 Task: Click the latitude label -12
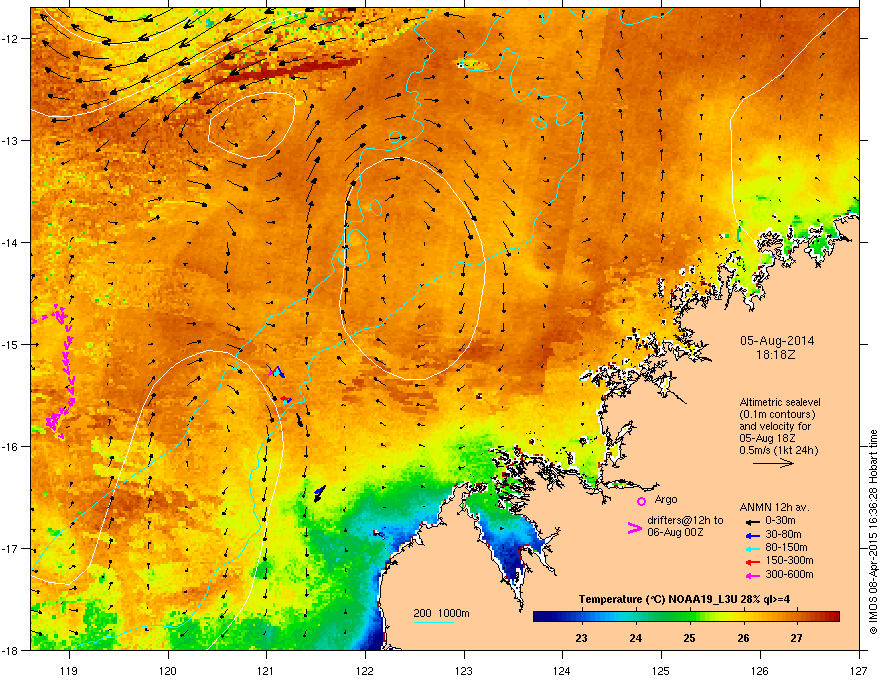[x=11, y=38]
